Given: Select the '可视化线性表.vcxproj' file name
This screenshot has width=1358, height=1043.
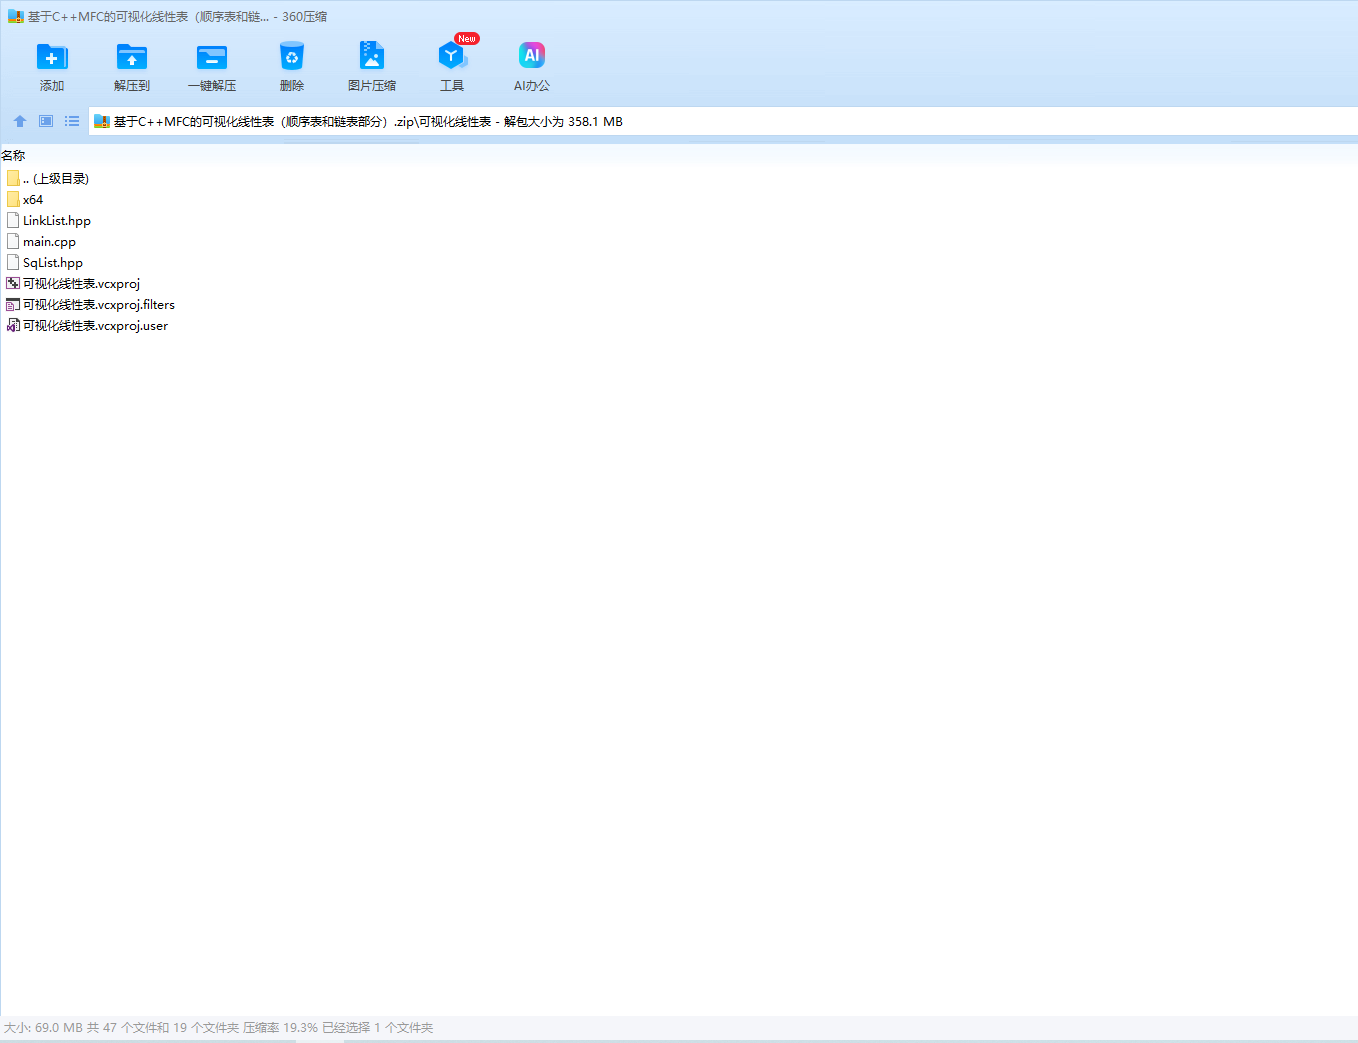Looking at the screenshot, I should (82, 284).
